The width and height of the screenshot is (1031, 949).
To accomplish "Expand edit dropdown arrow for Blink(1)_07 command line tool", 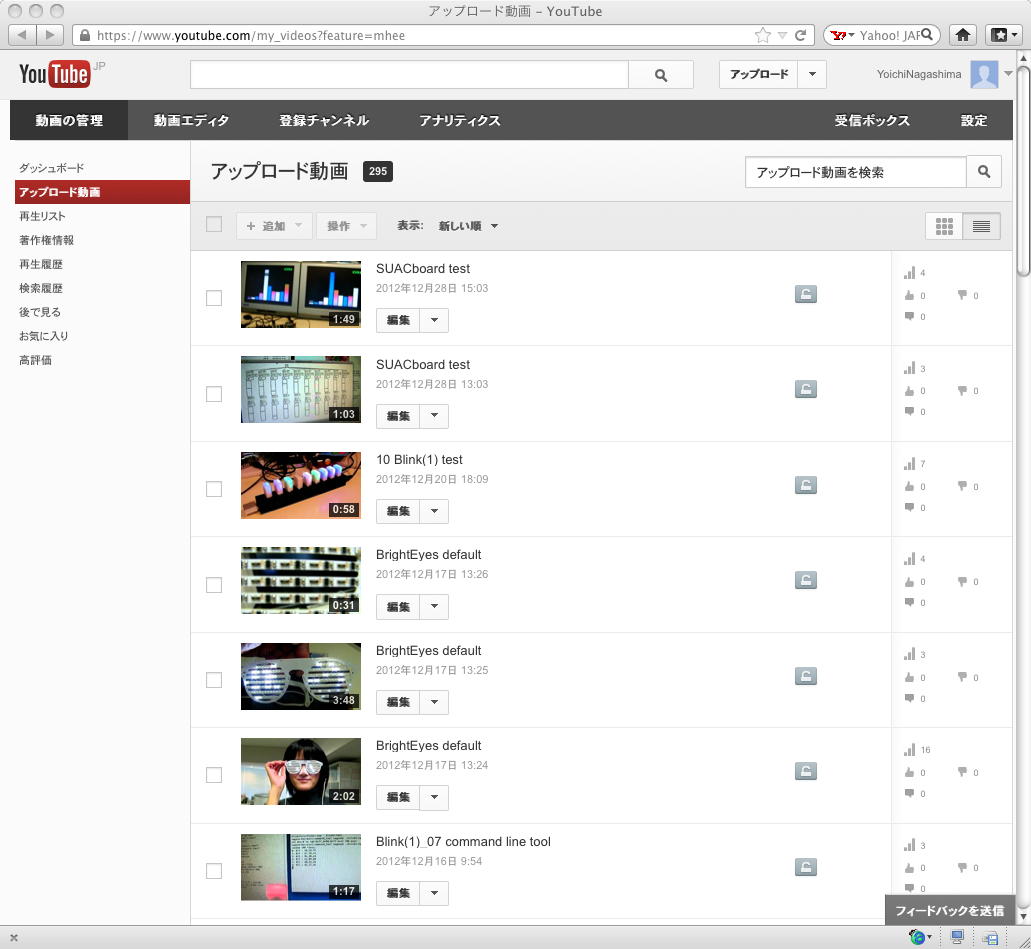I will (434, 893).
